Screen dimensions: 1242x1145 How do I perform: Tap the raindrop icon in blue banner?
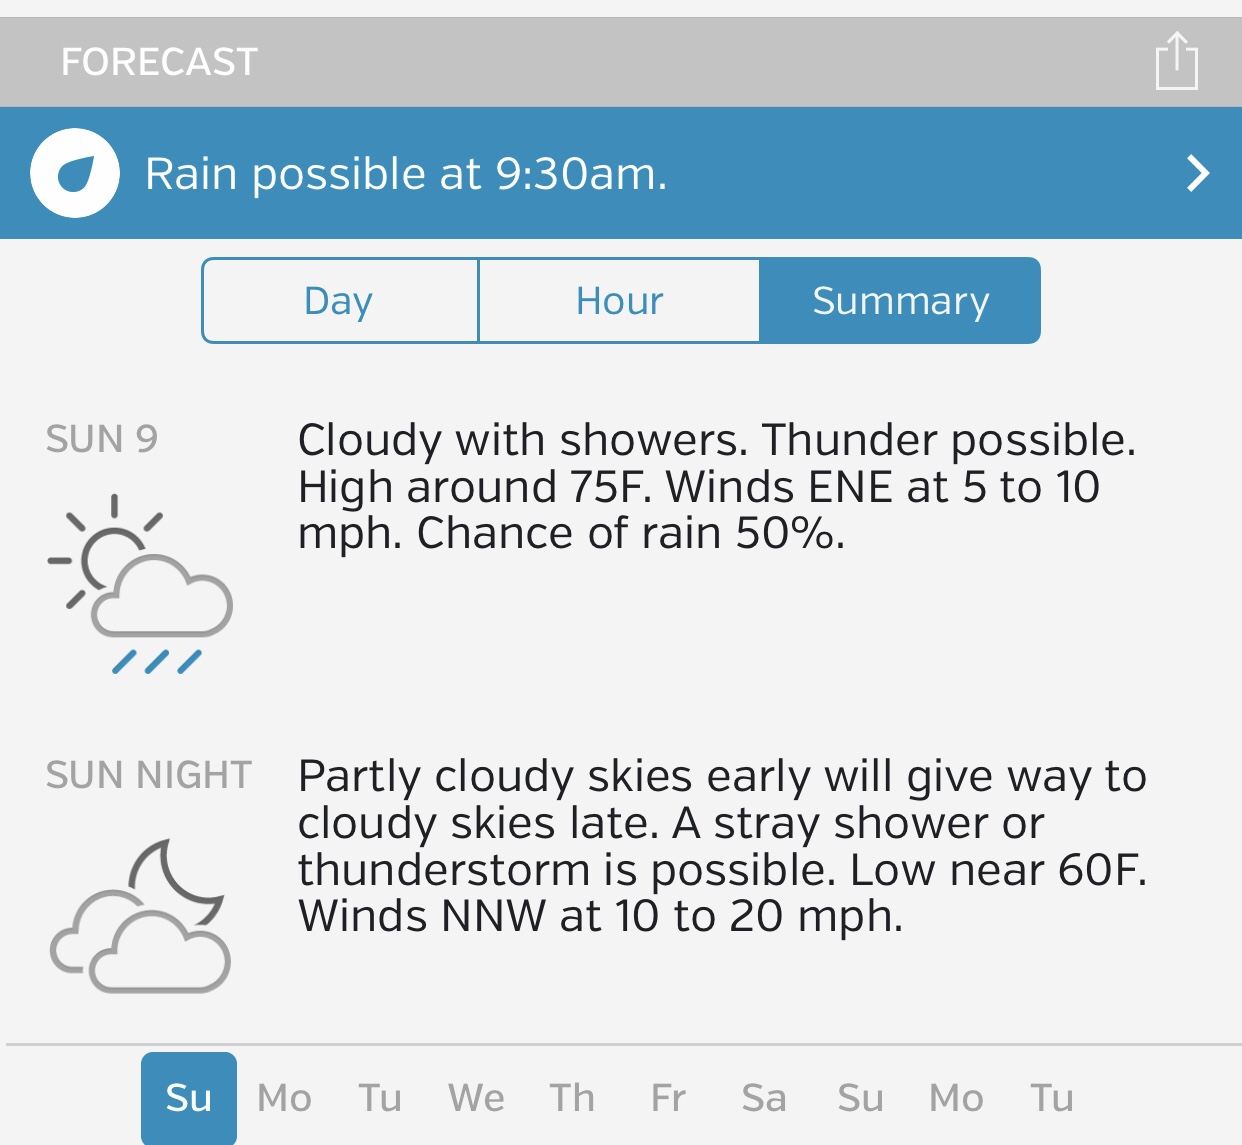click(75, 173)
